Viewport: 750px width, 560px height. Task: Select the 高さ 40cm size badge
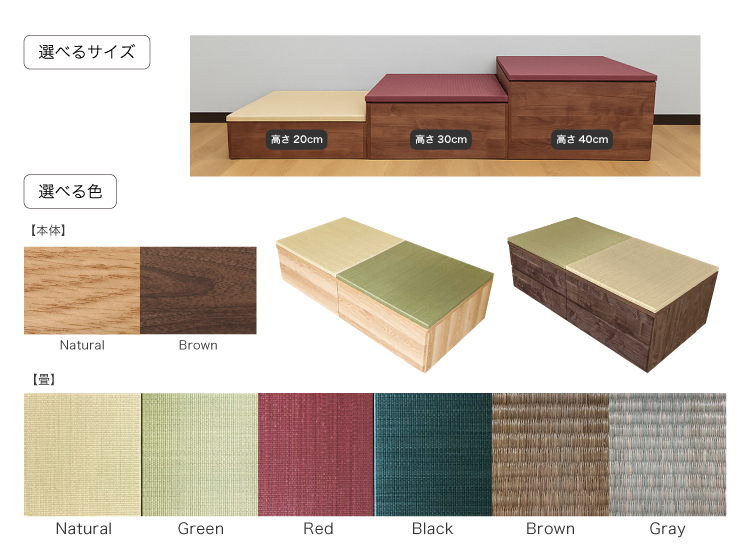(582, 140)
